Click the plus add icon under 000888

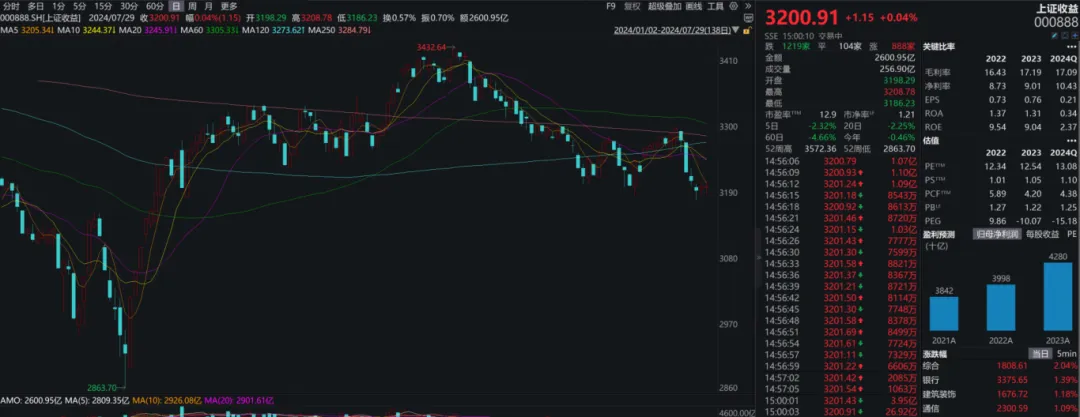point(1074,36)
